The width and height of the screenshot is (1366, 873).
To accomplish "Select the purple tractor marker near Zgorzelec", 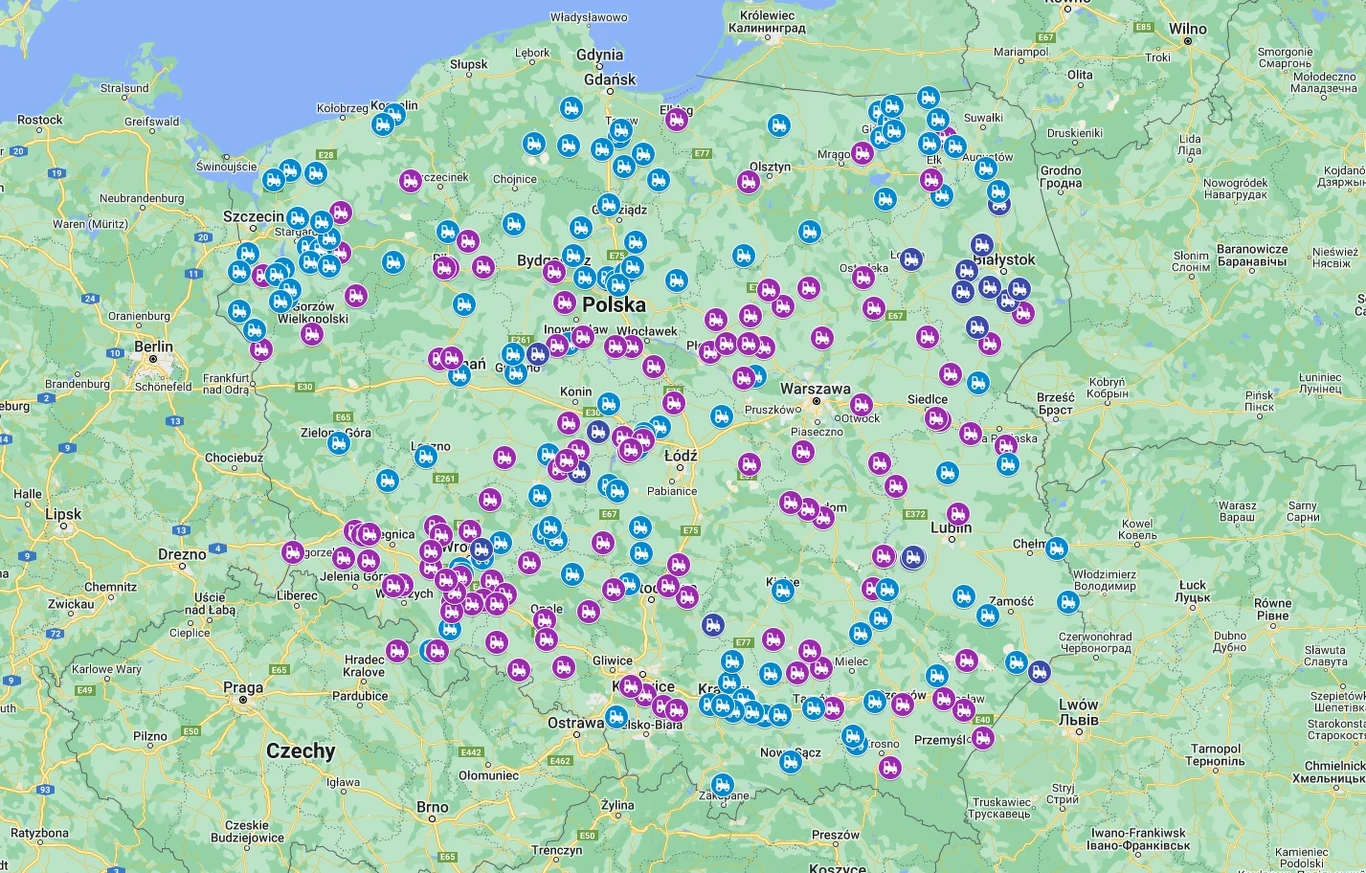I will click(292, 552).
